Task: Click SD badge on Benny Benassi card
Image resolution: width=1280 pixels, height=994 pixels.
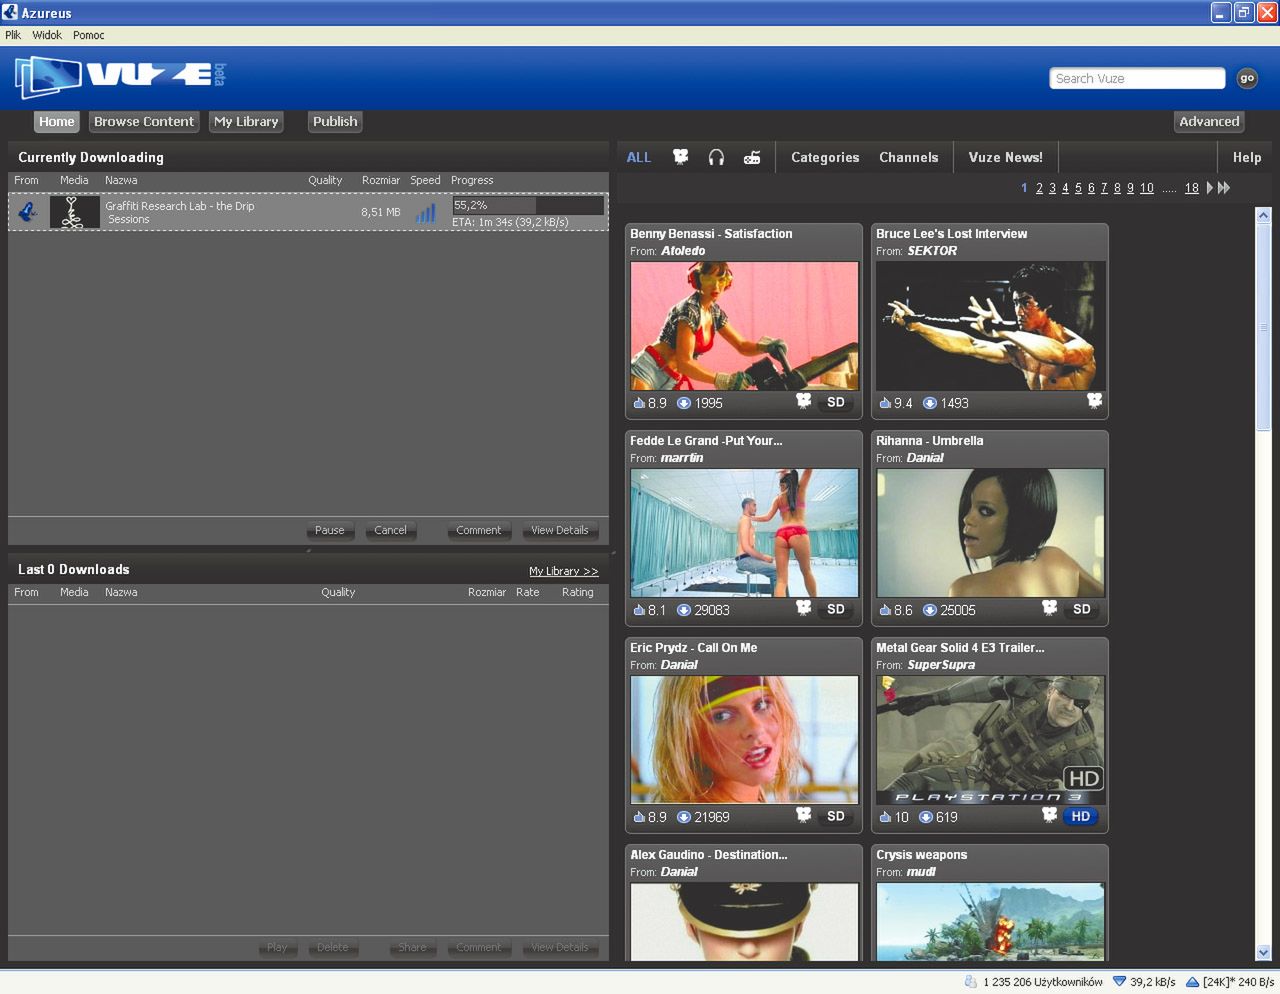Action: pos(836,402)
